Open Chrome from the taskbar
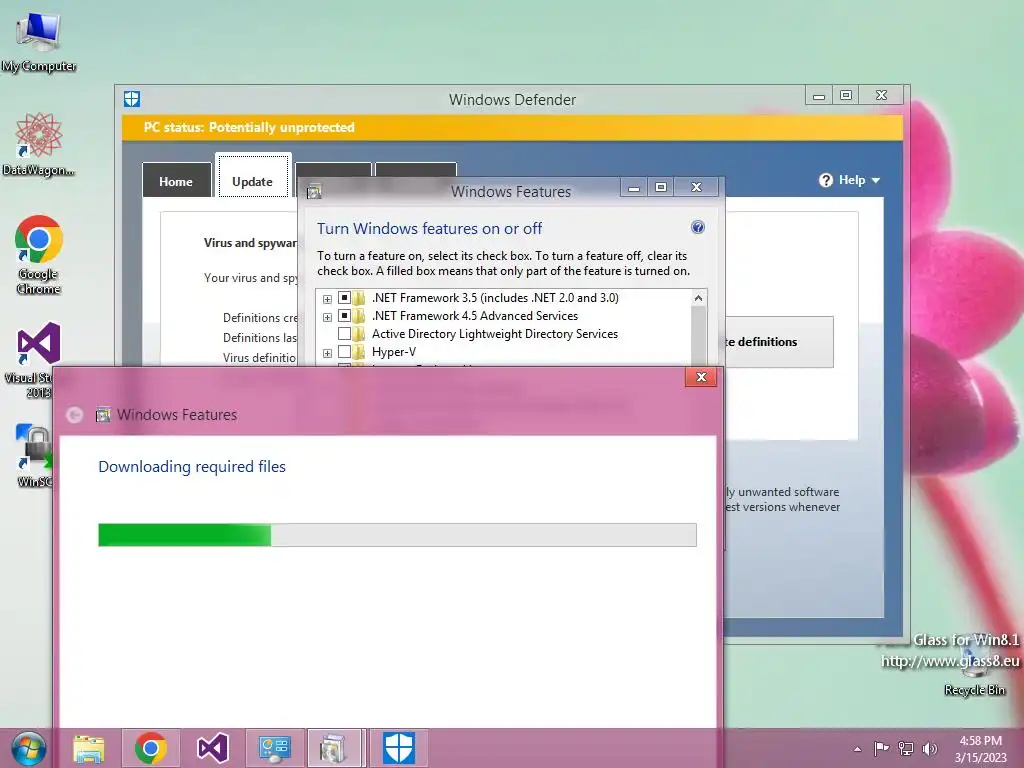 pyautogui.click(x=151, y=748)
